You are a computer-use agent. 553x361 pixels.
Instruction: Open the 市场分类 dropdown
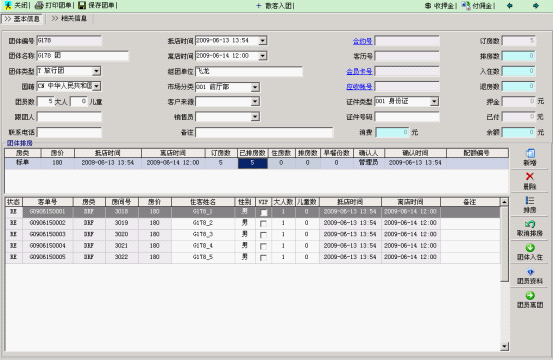coord(255,87)
